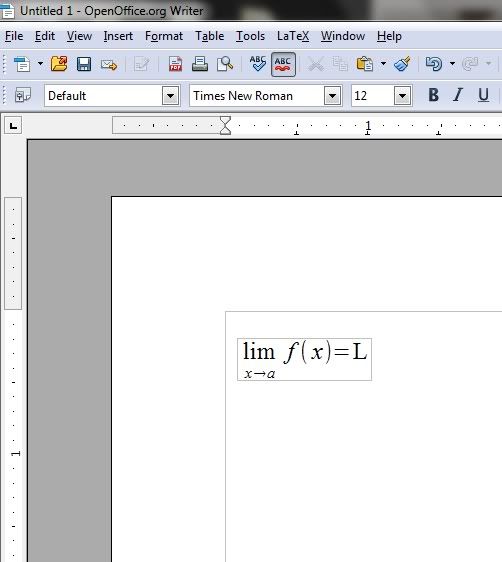Click the Writer document icon in title bar

[x=8, y=10]
